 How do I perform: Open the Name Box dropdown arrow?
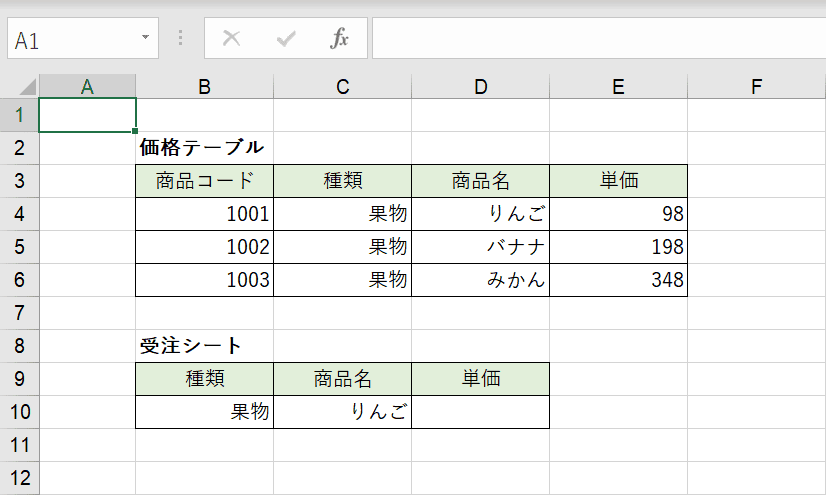tap(145, 37)
